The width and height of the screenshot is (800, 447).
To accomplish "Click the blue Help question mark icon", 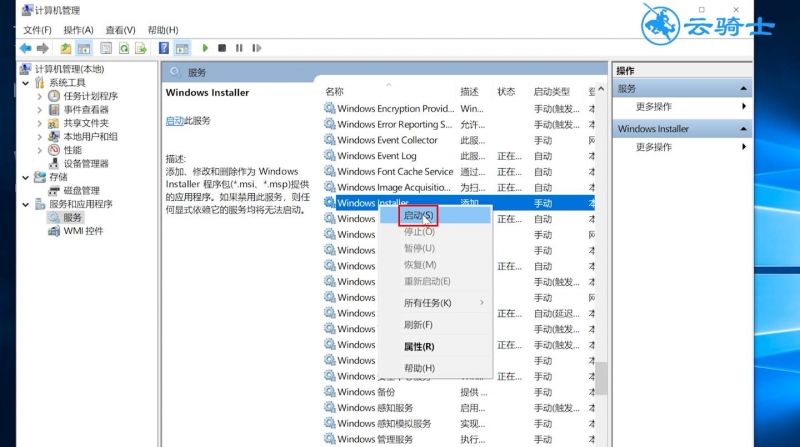I will pos(164,48).
